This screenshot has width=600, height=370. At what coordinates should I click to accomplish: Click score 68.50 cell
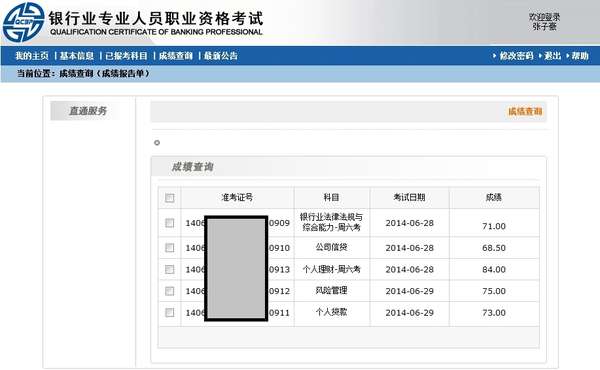point(494,248)
